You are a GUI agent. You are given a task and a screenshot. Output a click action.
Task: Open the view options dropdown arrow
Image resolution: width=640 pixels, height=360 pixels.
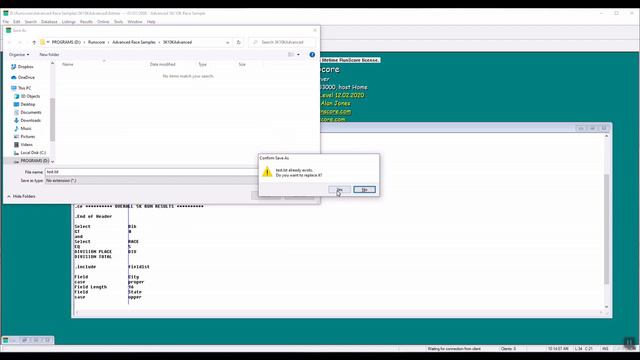(x=298, y=54)
